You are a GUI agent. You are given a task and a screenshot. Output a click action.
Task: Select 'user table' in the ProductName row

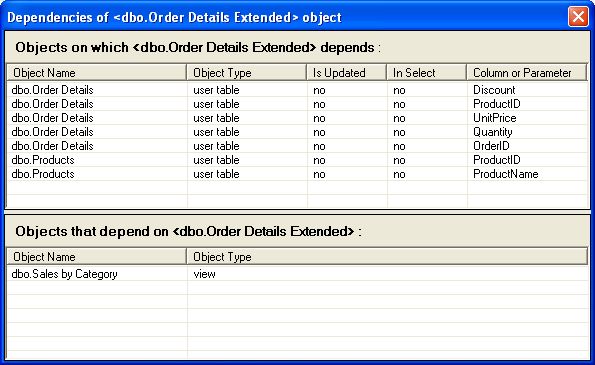216,174
